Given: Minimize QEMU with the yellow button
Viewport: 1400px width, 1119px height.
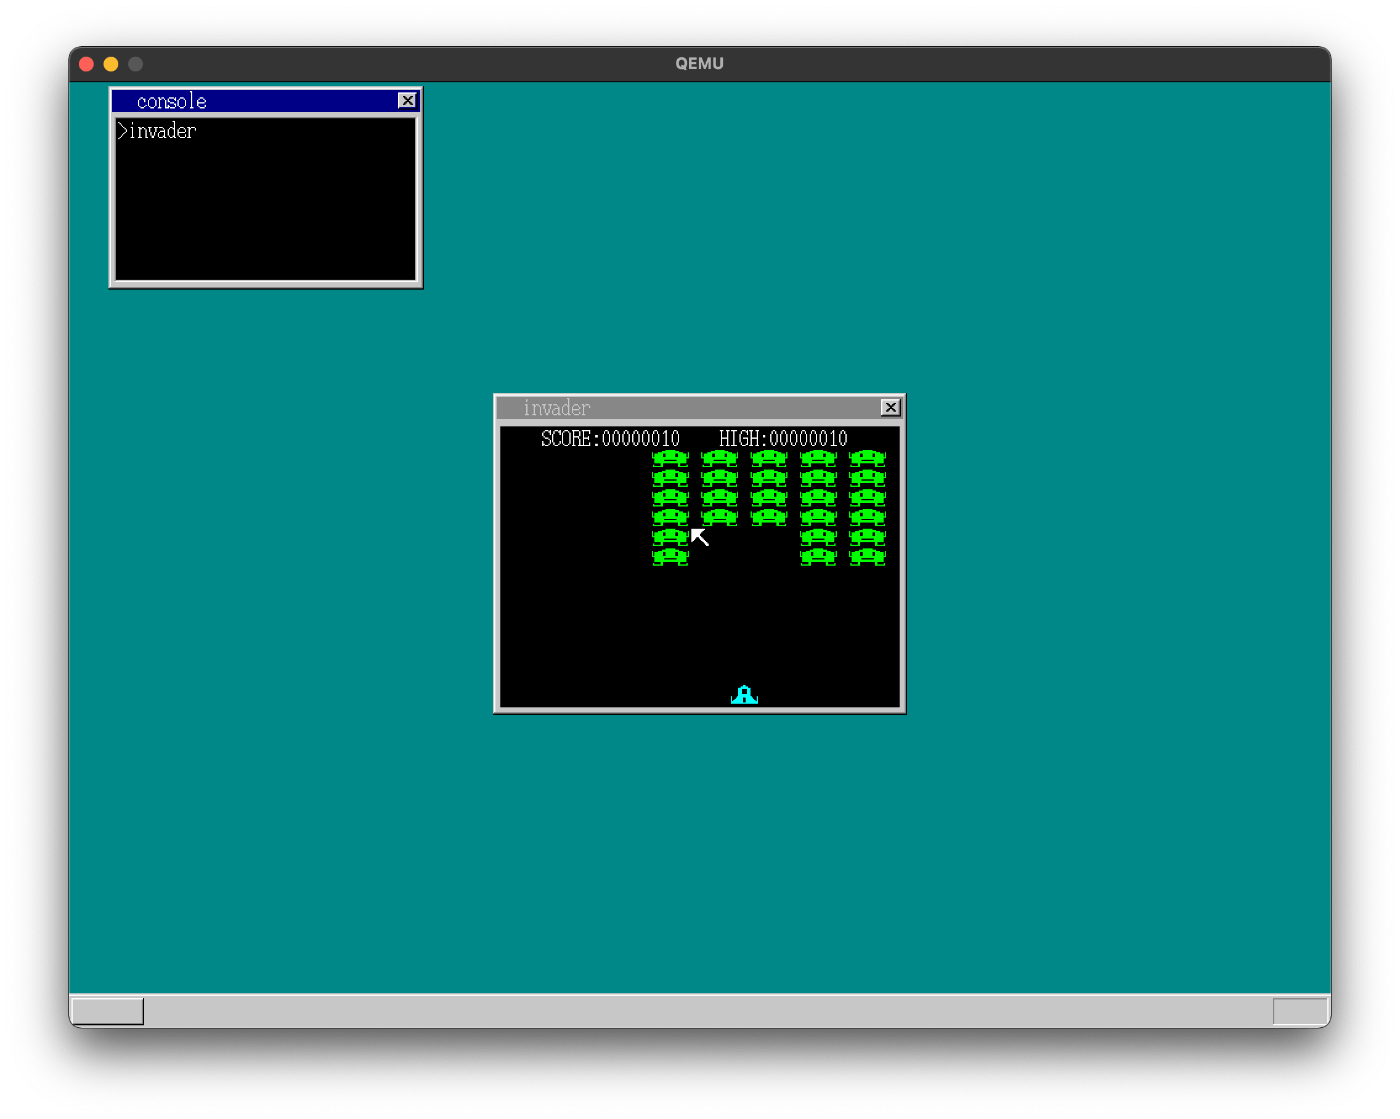Looking at the screenshot, I should [111, 64].
